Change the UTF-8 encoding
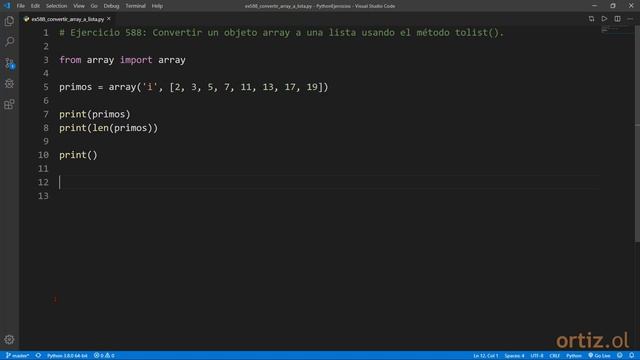This screenshot has width=640, height=360. (x=537, y=356)
